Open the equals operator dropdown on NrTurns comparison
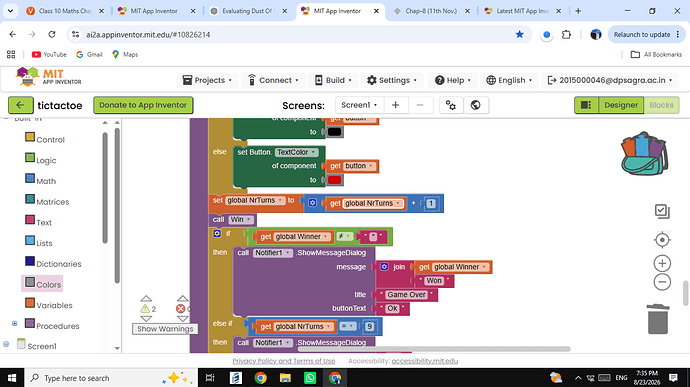690x387 pixels. tap(348, 326)
